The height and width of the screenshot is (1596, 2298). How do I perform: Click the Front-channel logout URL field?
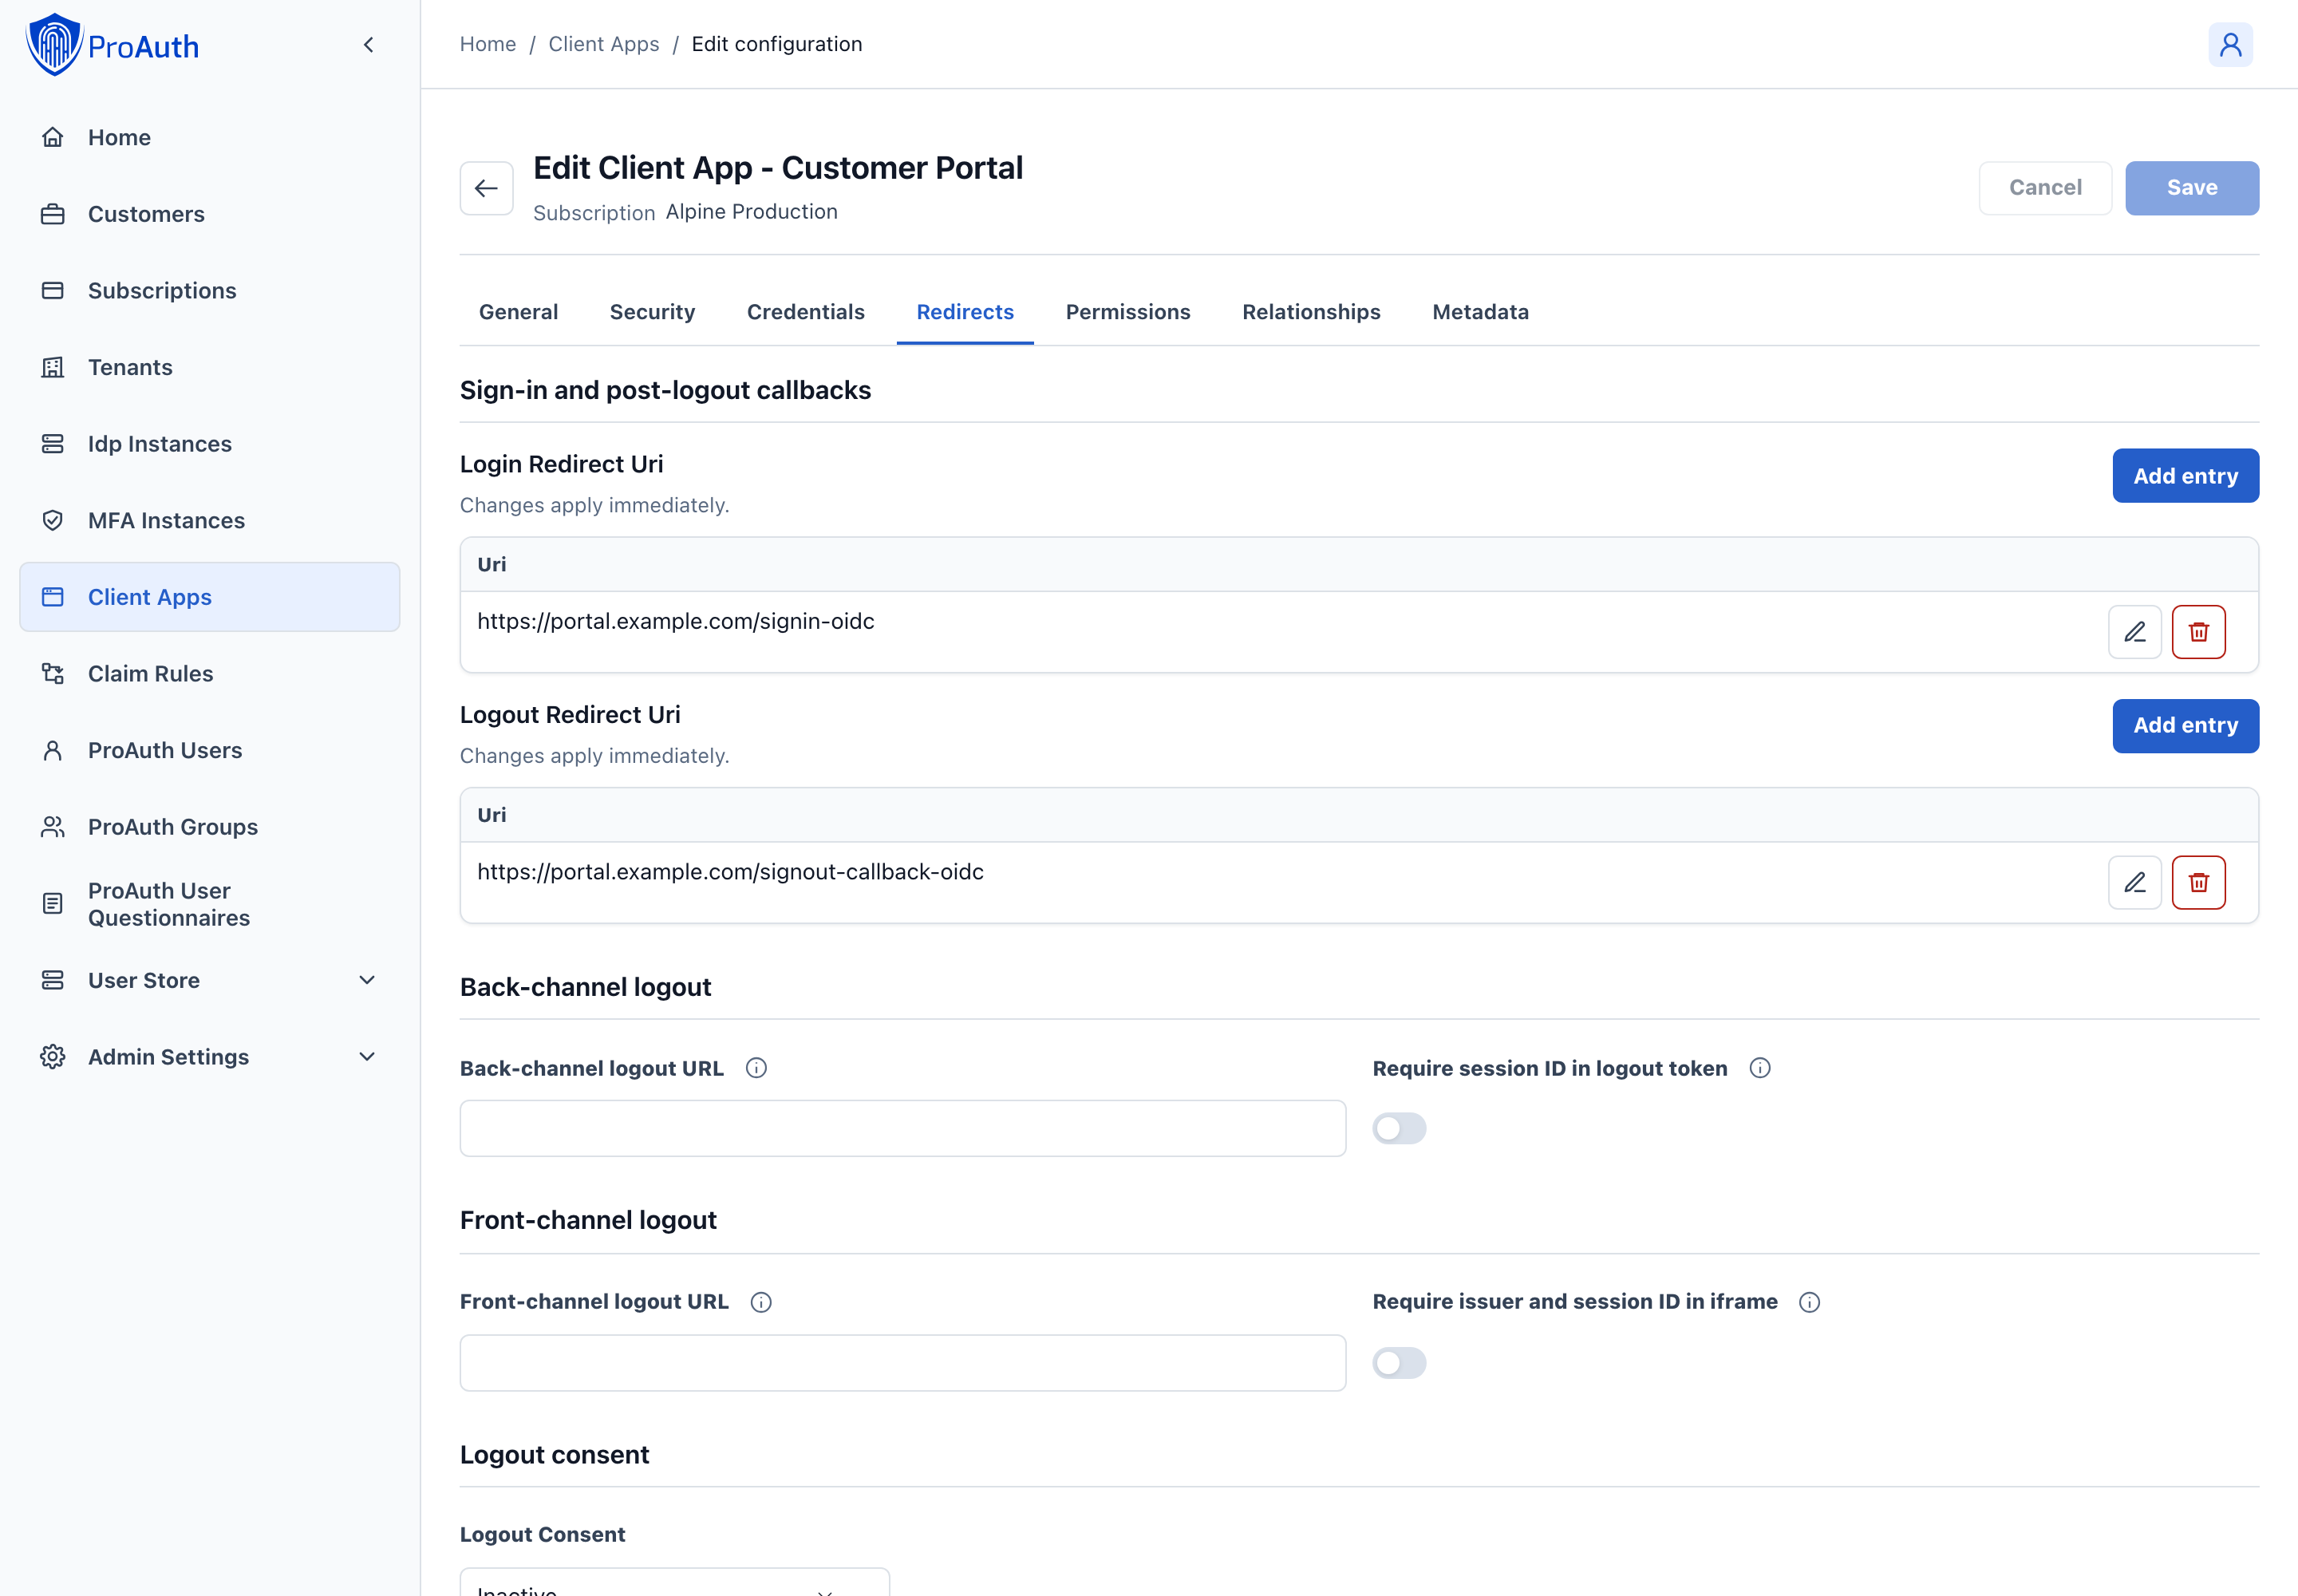pos(902,1363)
